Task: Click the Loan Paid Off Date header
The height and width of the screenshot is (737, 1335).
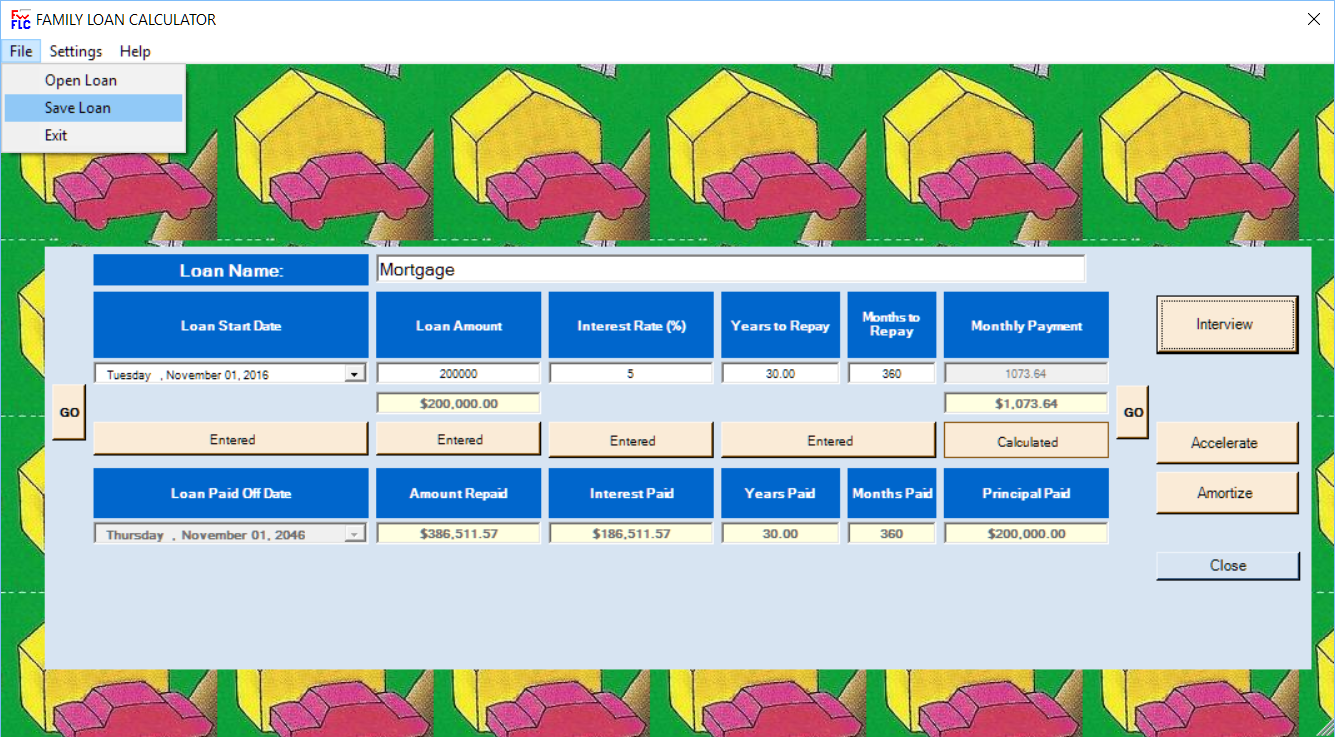Action: click(231, 493)
